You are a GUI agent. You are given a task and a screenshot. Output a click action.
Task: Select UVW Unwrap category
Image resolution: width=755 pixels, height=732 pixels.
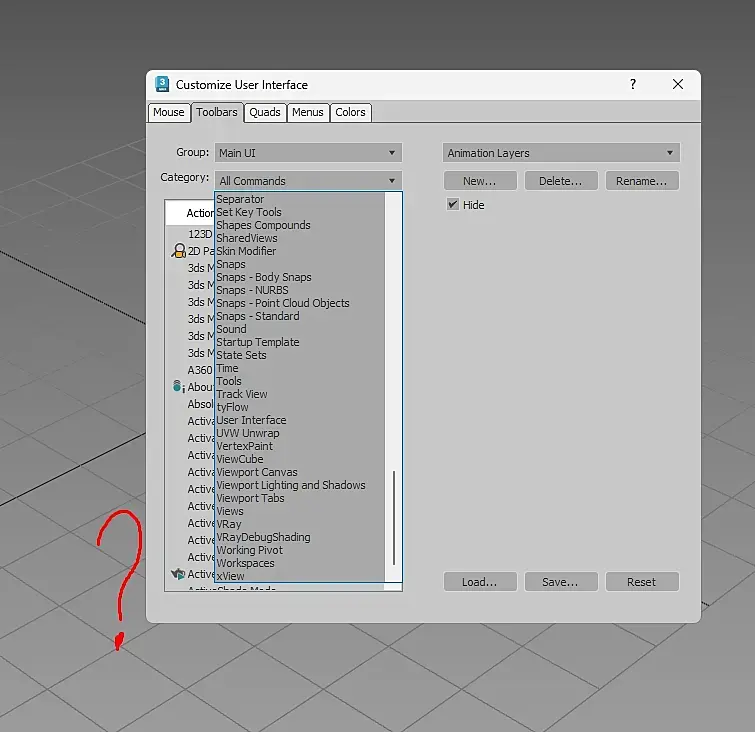click(x=300, y=433)
